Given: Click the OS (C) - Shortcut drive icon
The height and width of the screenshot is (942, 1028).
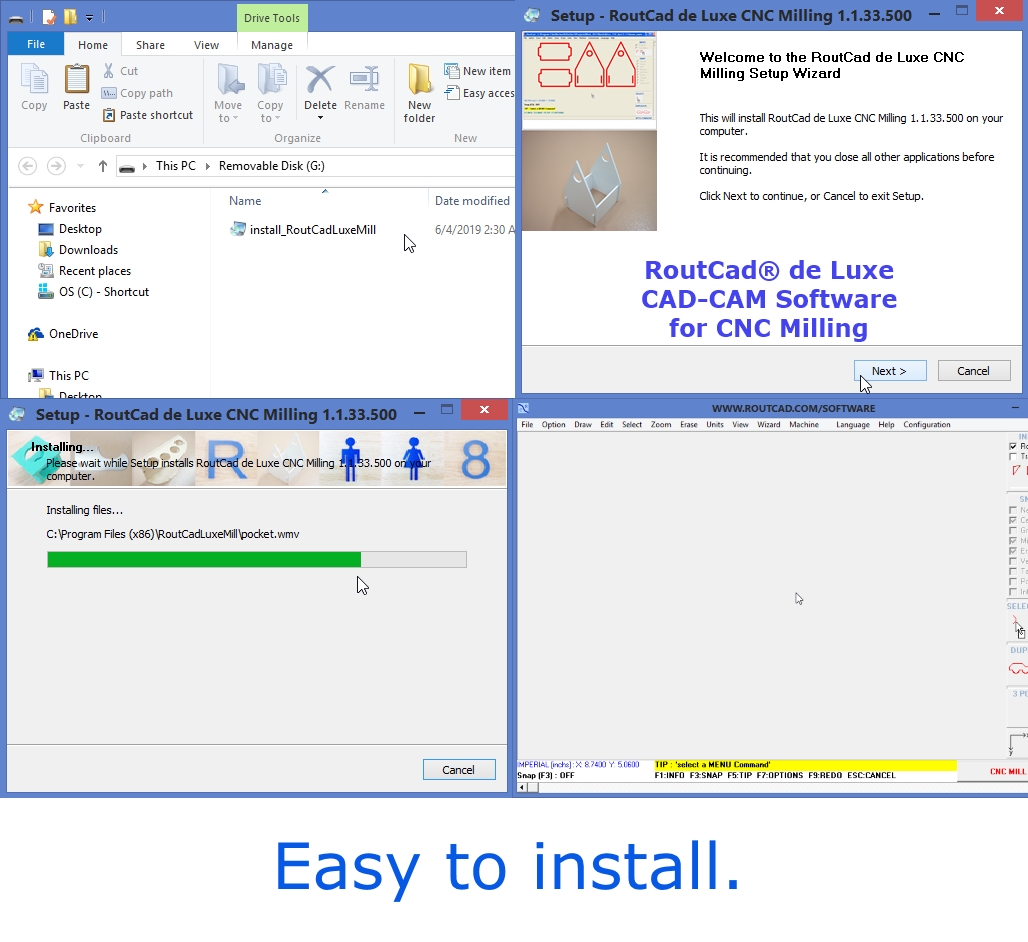Looking at the screenshot, I should (x=46, y=292).
